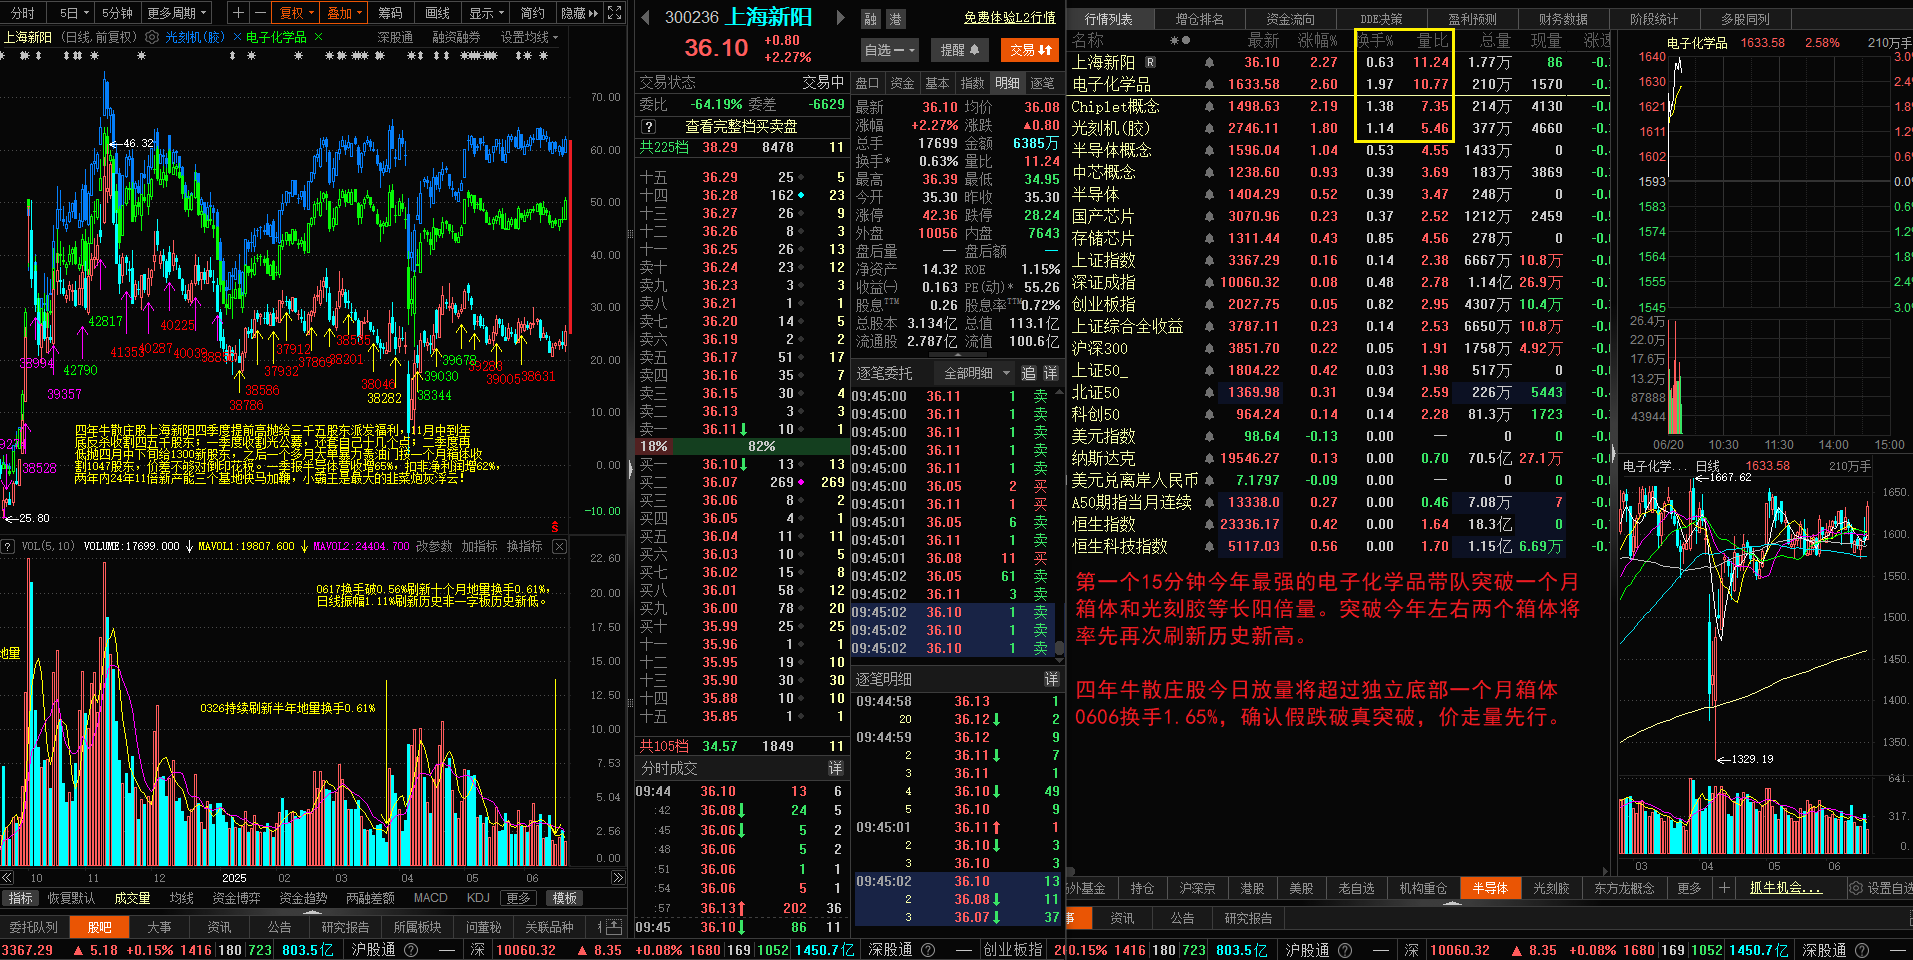Open chart settings gear beside 上海新阳 title
The width and height of the screenshot is (1913, 960).
click(x=152, y=37)
